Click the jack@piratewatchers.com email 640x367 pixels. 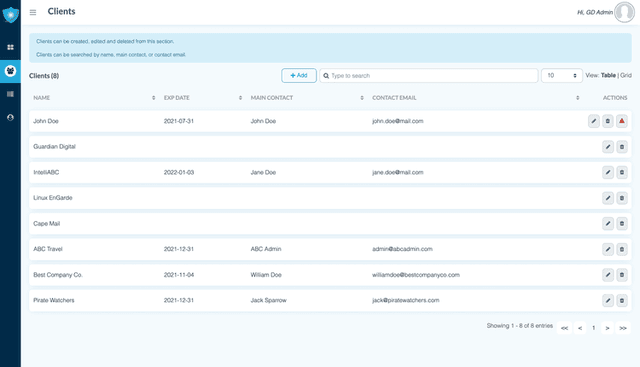tap(405, 300)
